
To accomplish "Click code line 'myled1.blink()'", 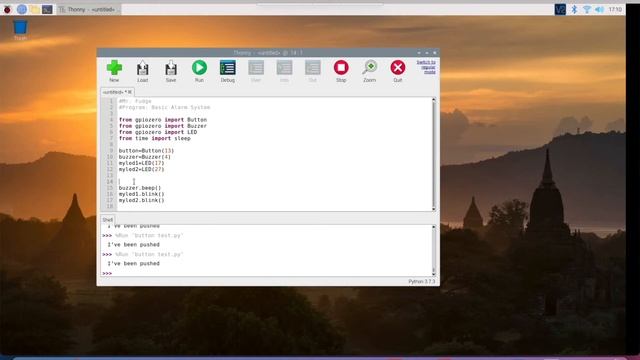I will pyautogui.click(x=142, y=194).
